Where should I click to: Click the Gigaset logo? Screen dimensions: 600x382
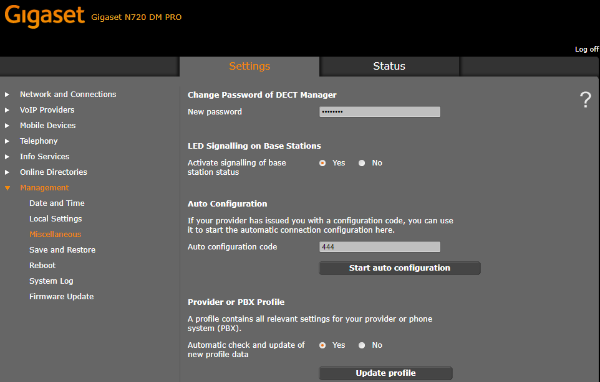[x=44, y=16]
